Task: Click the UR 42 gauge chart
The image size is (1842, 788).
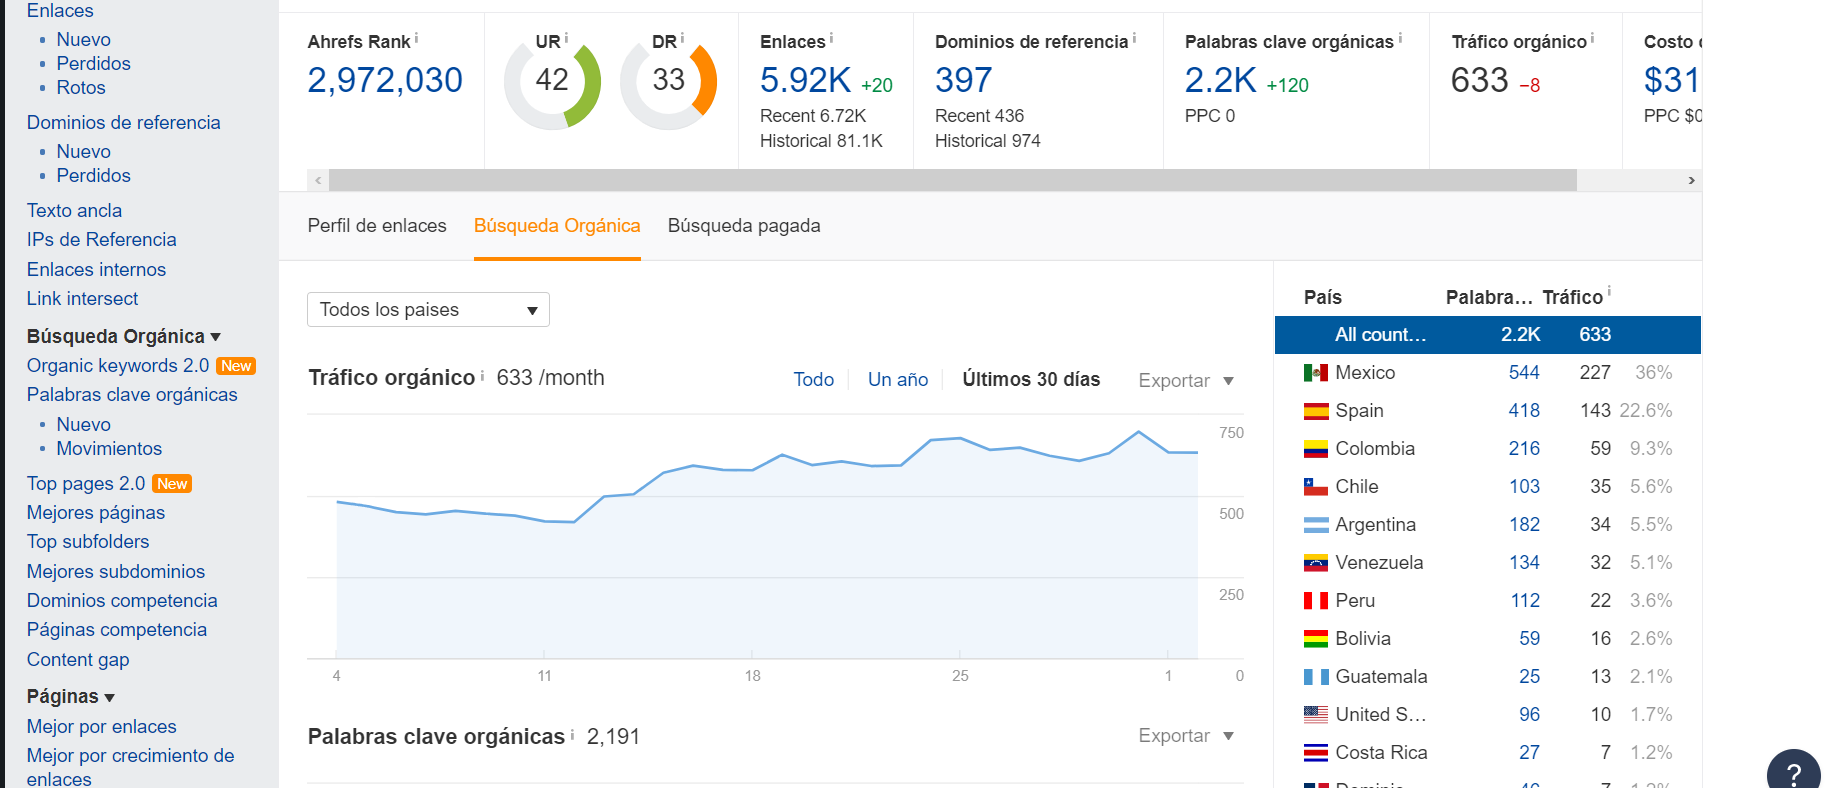Action: (552, 82)
